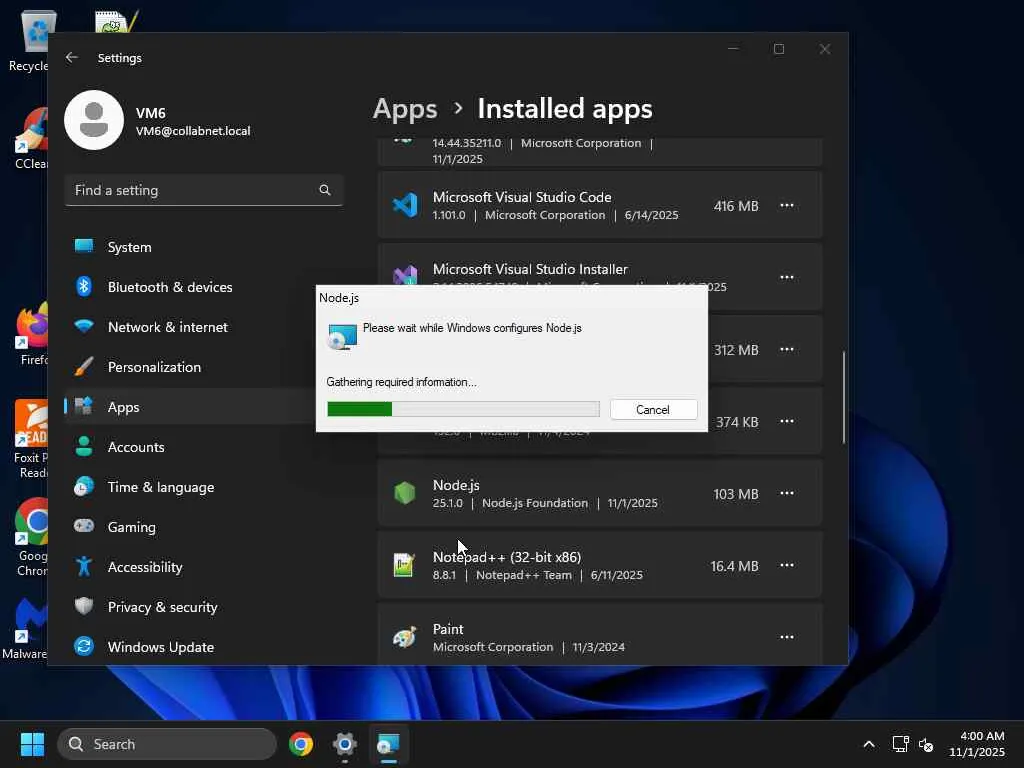Select the Notepad++ Team entry text
Viewport: 1024px width, 768px height.
tap(524, 575)
